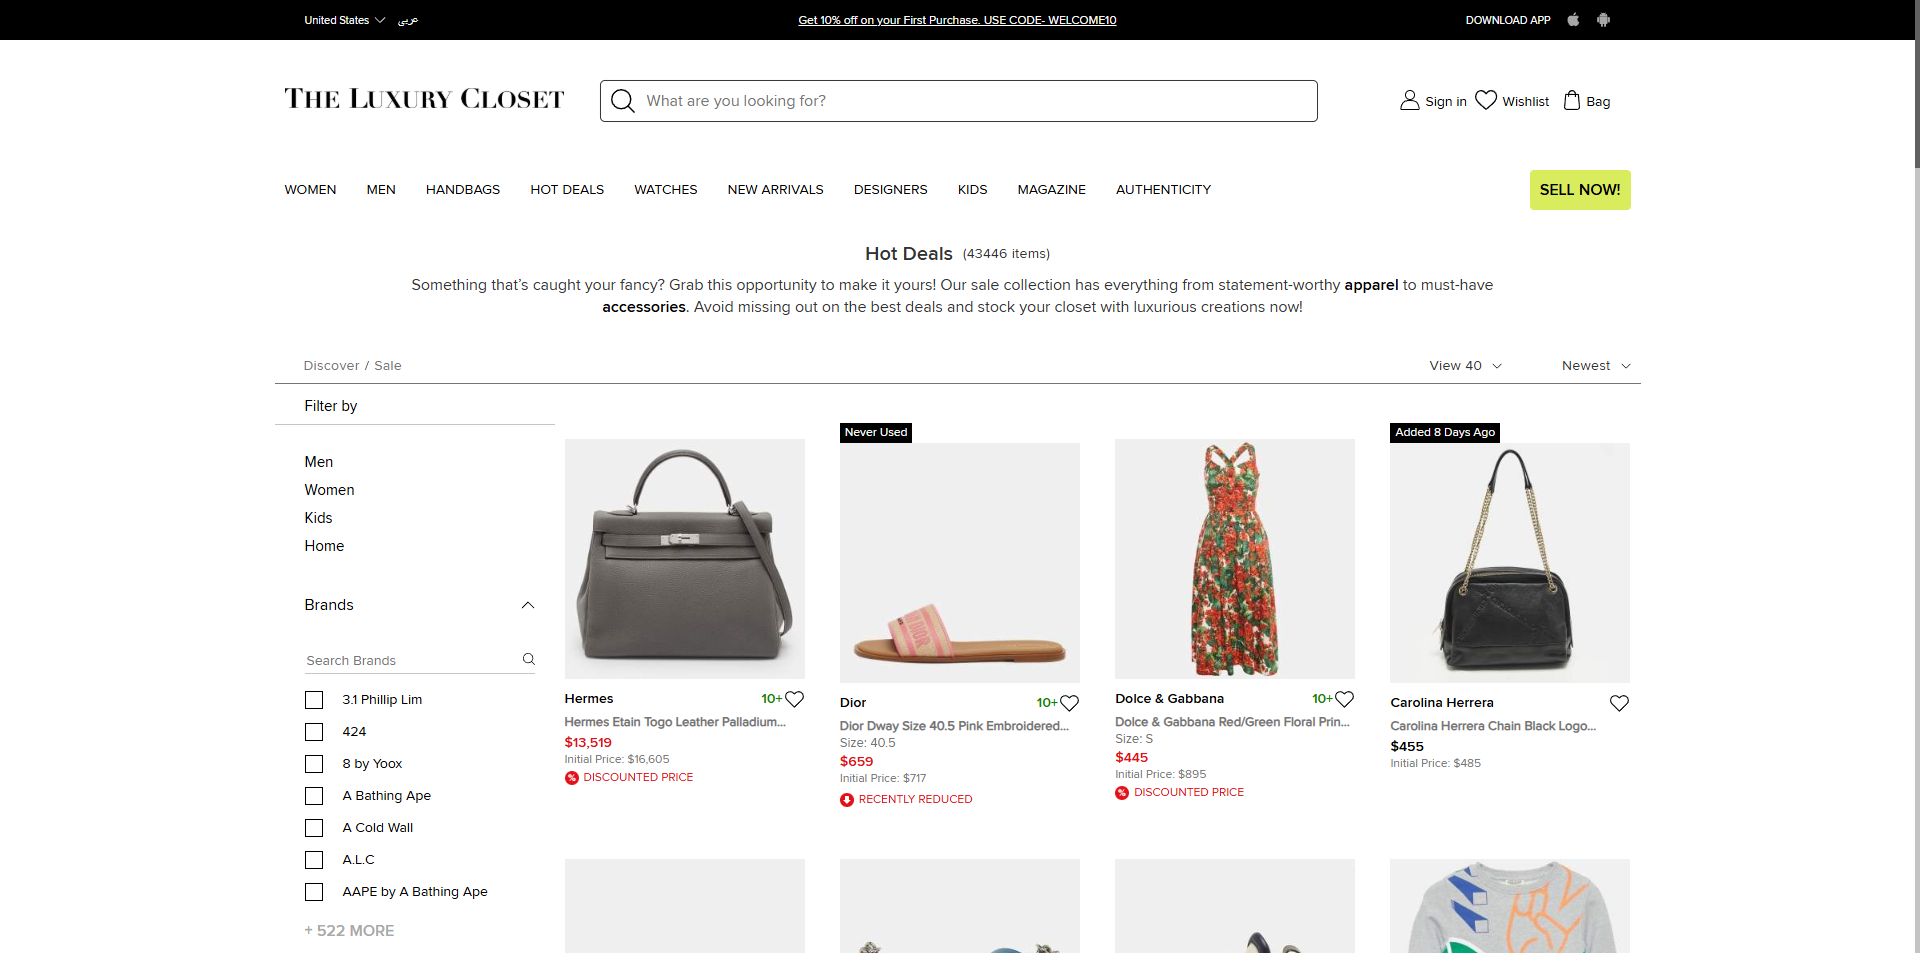The image size is (1920, 953).
Task: Open the WELCOME10 first purchase offer link
Action: [x=957, y=20]
